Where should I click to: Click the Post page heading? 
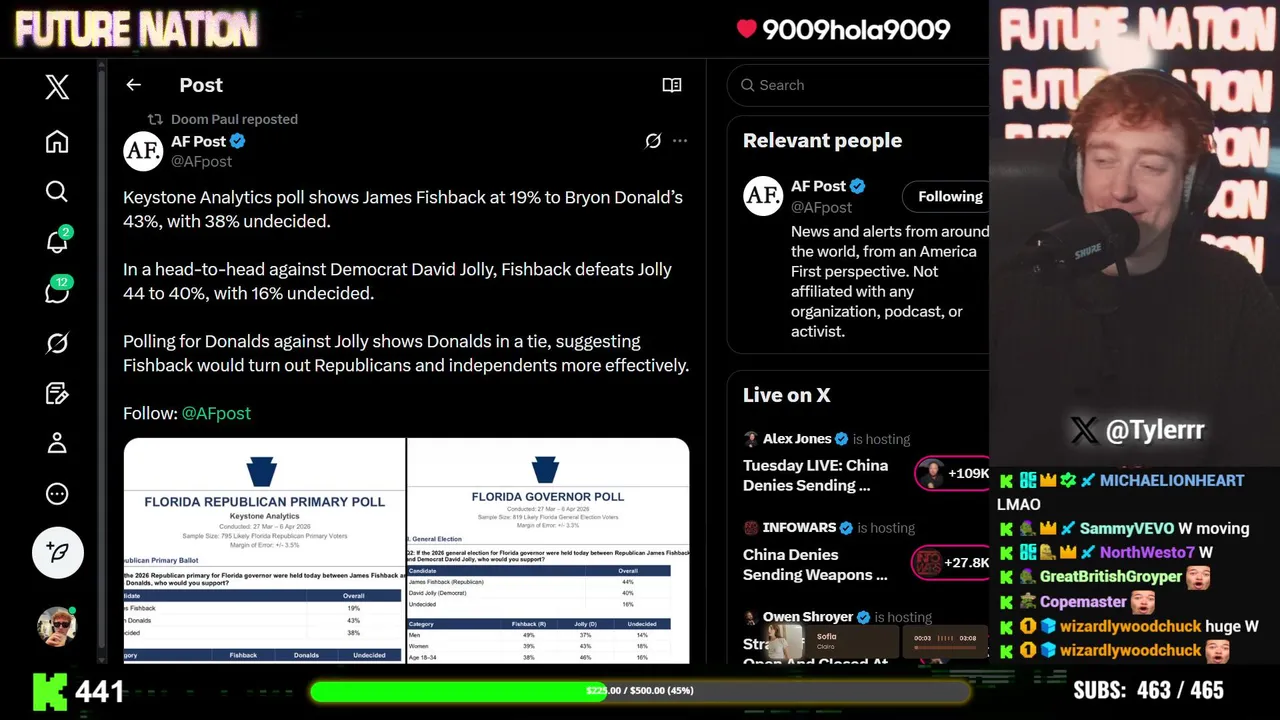pyautogui.click(x=201, y=85)
